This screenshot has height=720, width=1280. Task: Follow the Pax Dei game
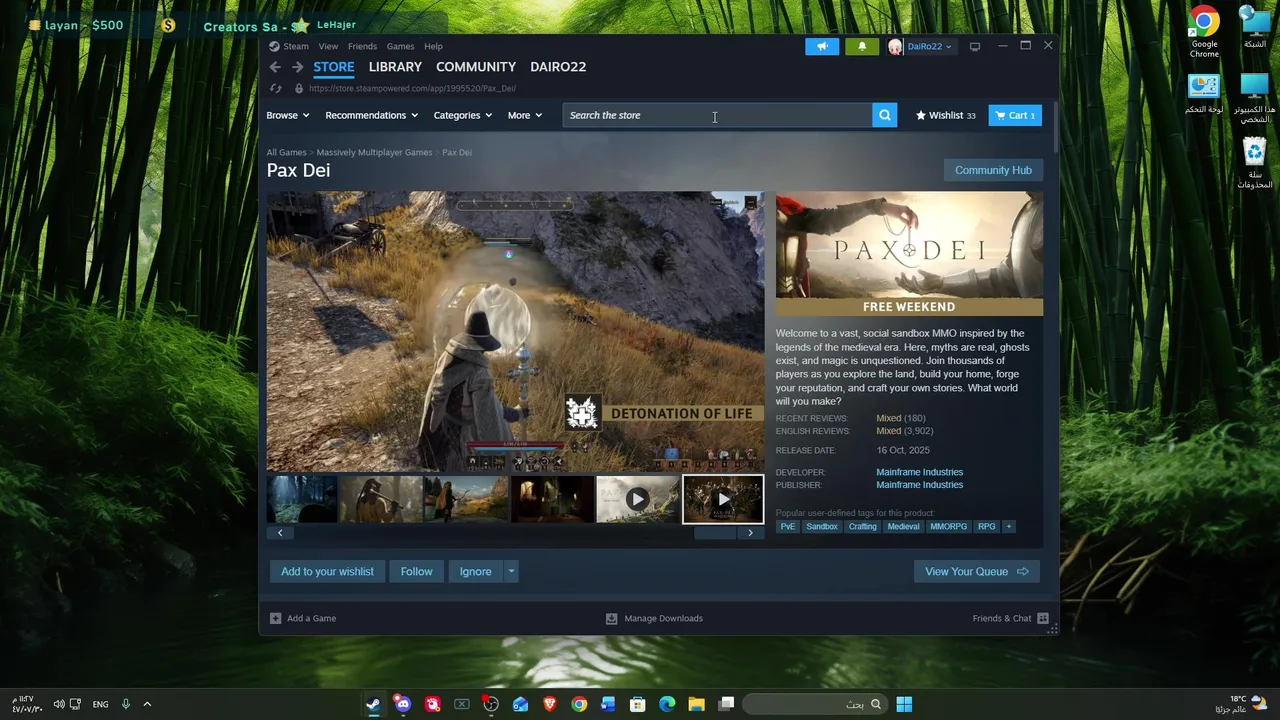point(416,571)
